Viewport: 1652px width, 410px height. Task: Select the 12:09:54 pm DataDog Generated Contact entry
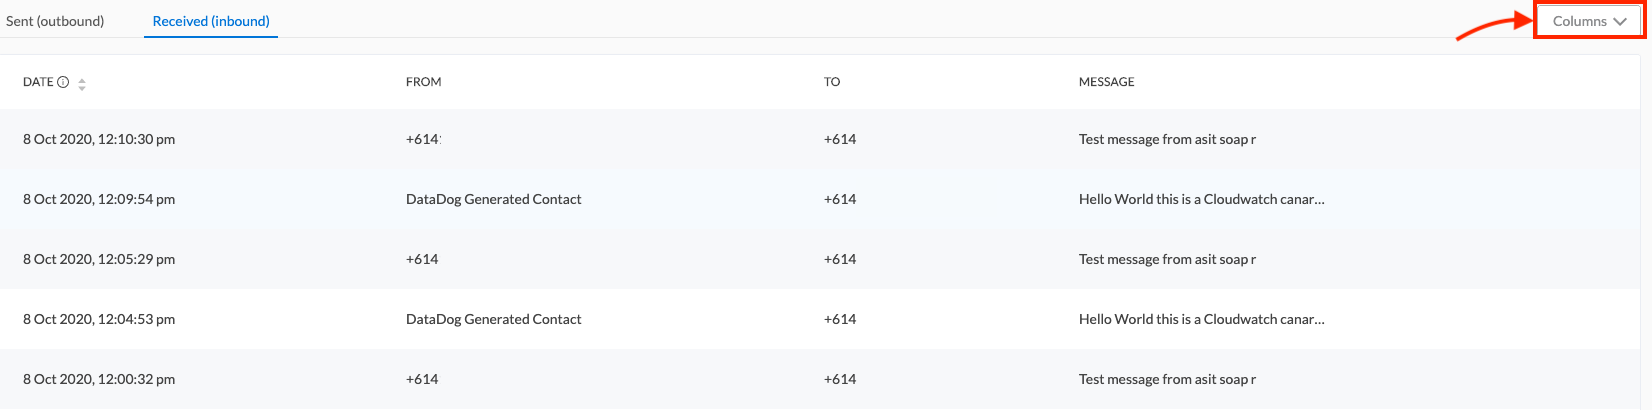point(494,199)
